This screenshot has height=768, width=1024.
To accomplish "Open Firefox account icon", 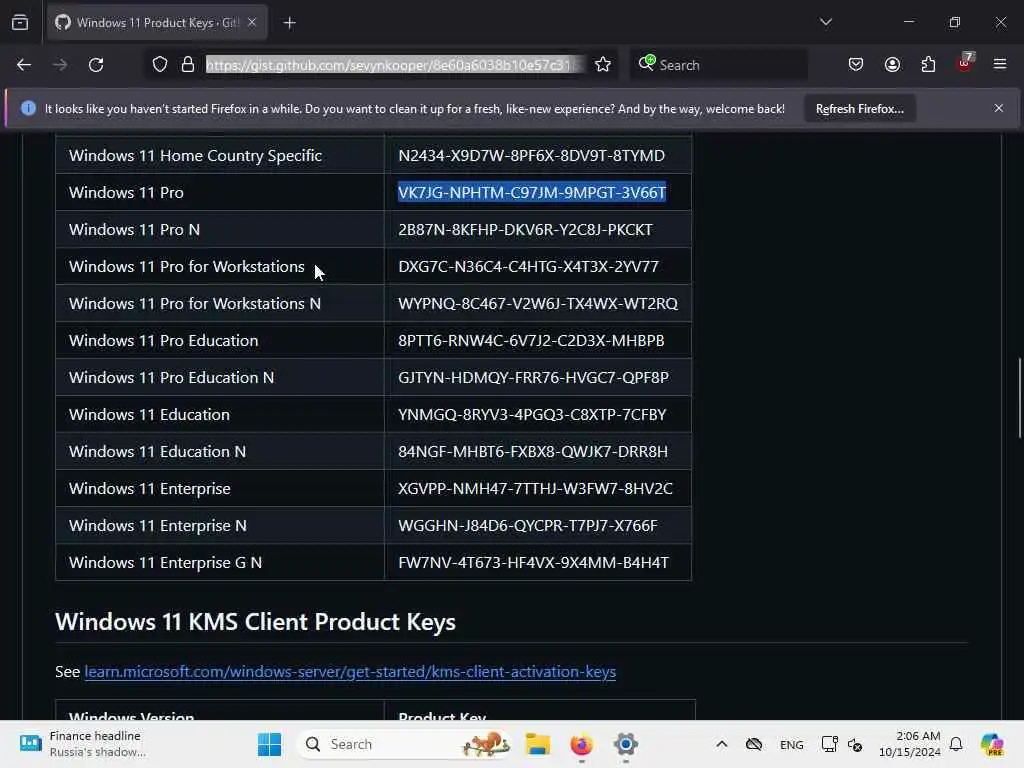I will point(892,65).
